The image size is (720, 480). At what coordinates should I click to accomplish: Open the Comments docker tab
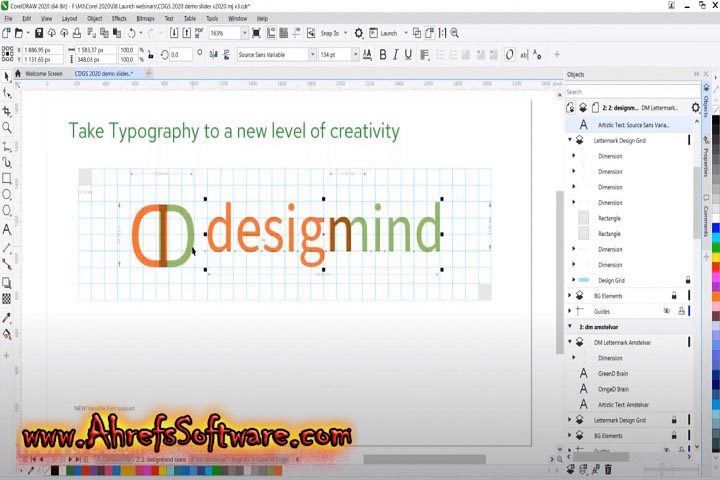(706, 216)
